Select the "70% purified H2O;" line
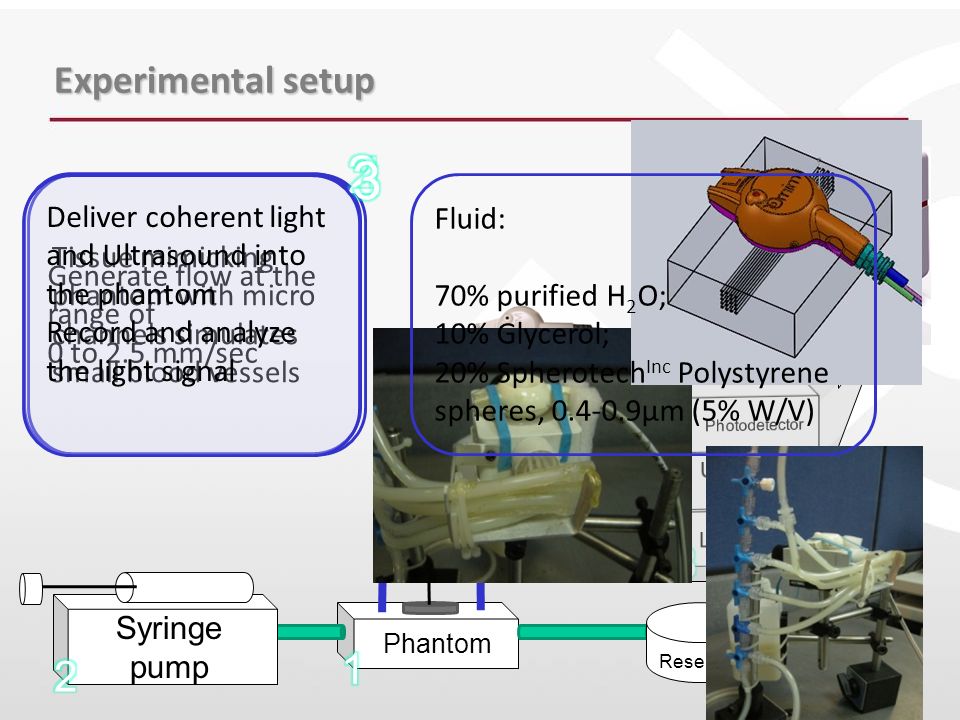The image size is (960, 720). 550,297
